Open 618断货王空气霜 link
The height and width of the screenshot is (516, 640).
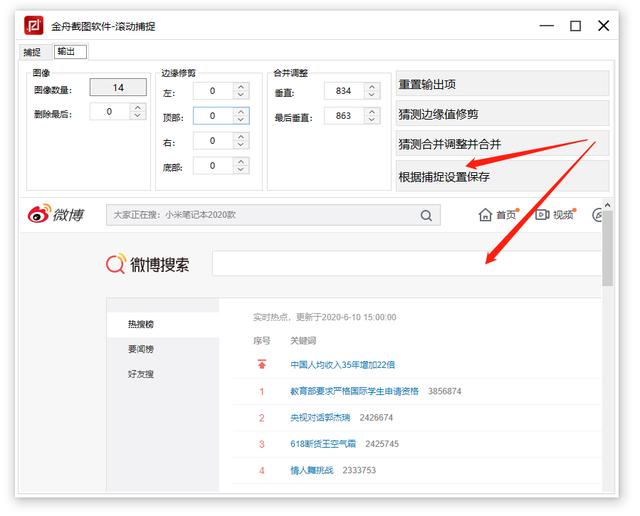(x=323, y=444)
